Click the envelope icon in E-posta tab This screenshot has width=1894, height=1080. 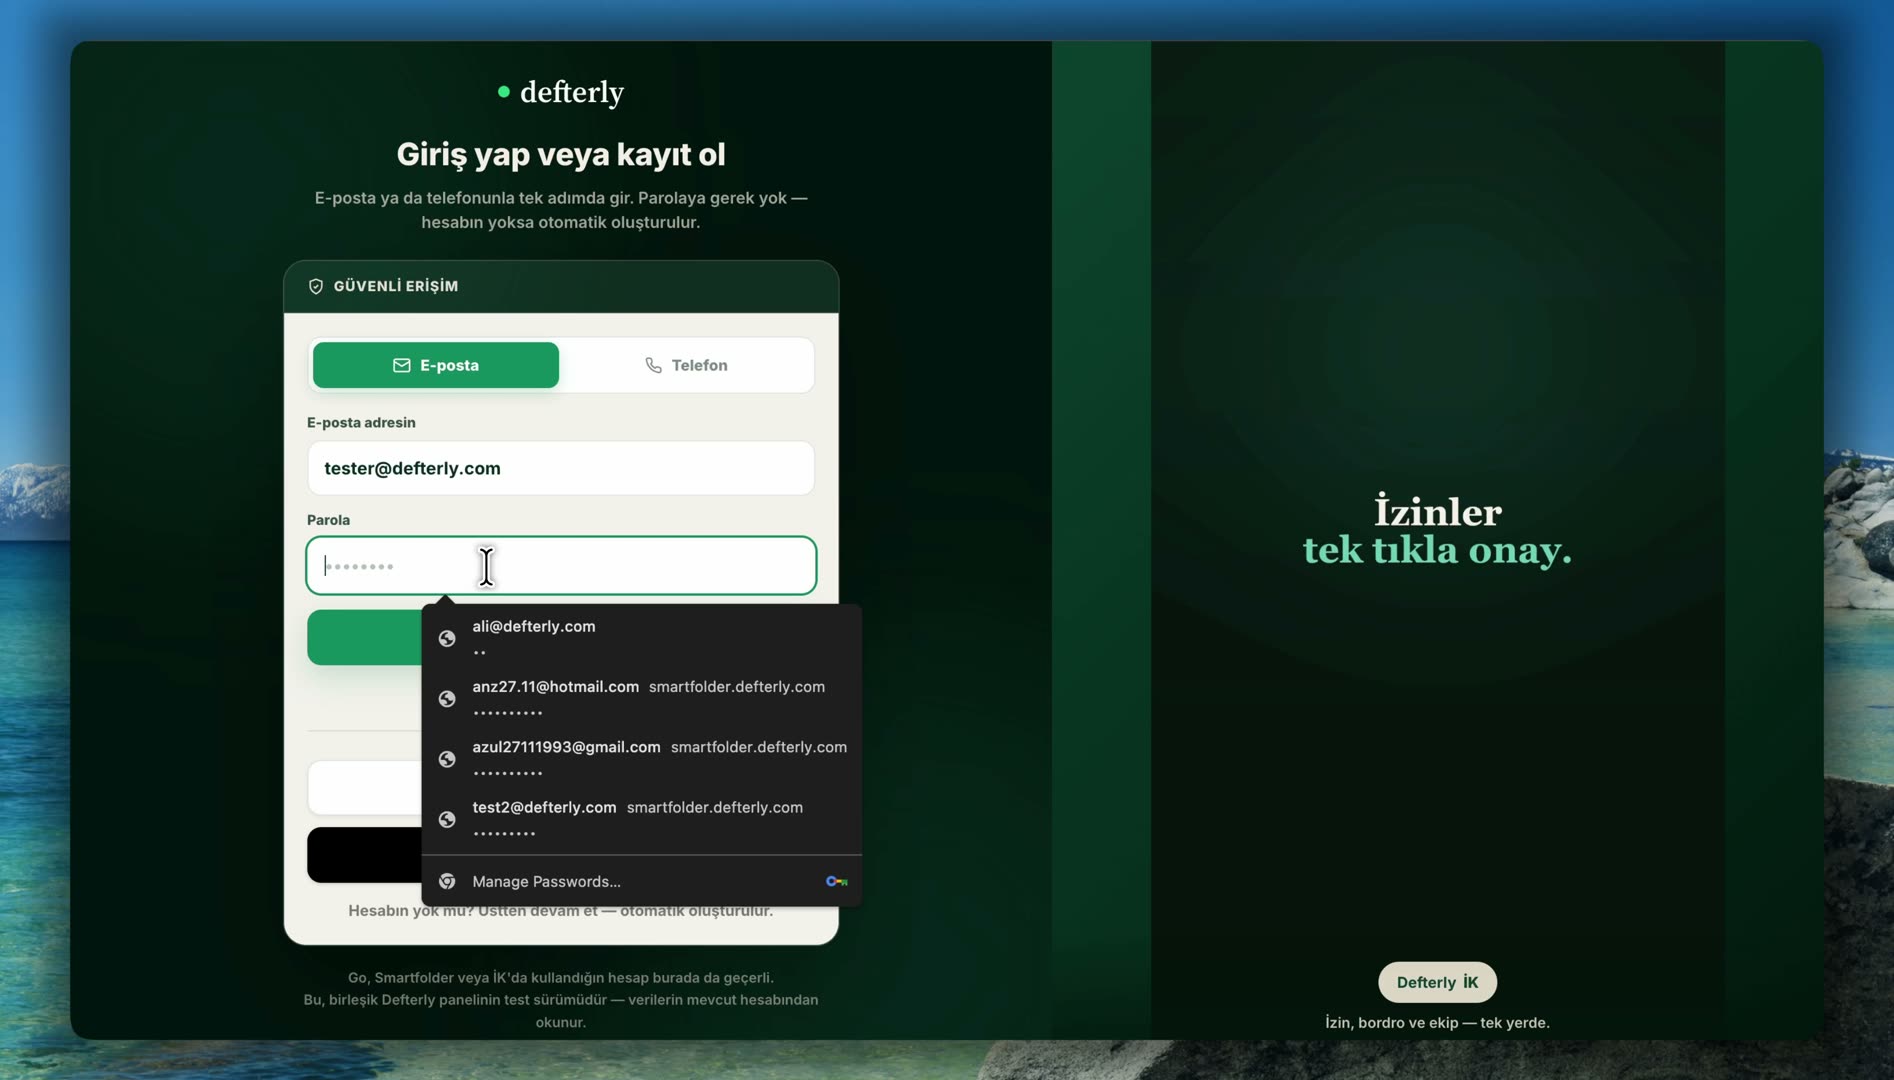[401, 365]
